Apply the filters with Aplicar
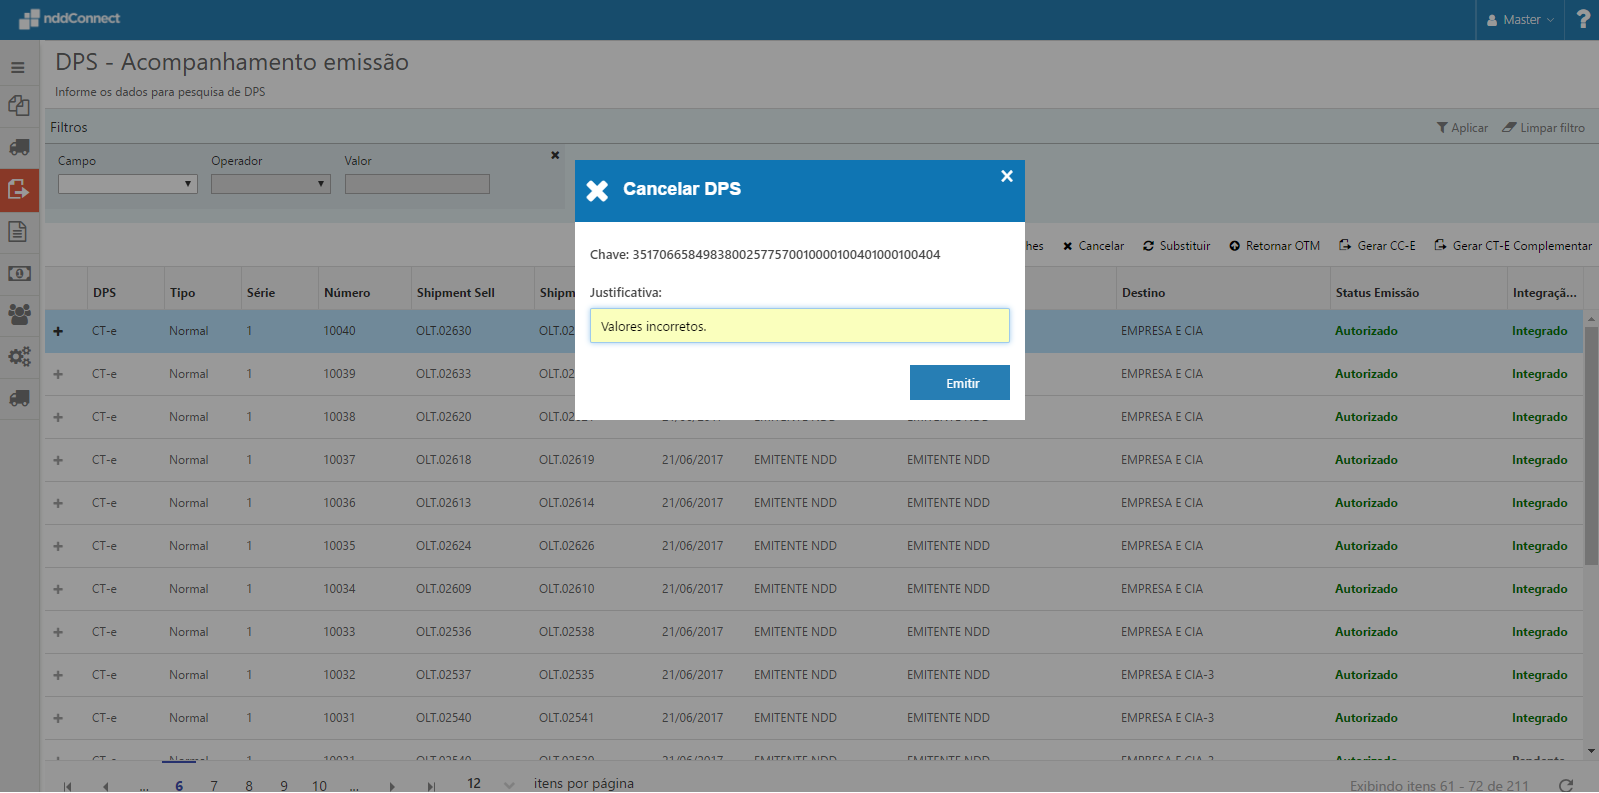 1462,128
